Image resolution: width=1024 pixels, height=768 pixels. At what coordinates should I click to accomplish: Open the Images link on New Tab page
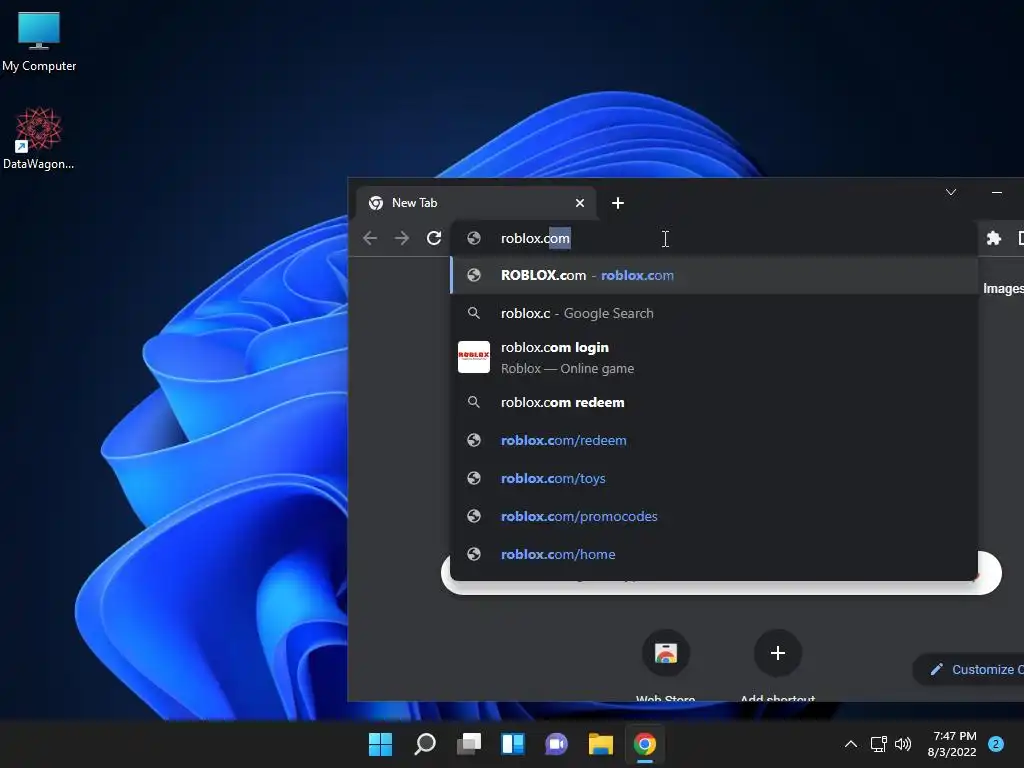pos(1003,289)
